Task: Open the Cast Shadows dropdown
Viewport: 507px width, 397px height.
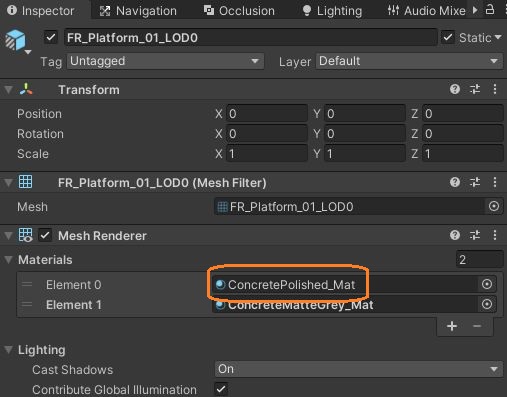Action: (x=358, y=369)
